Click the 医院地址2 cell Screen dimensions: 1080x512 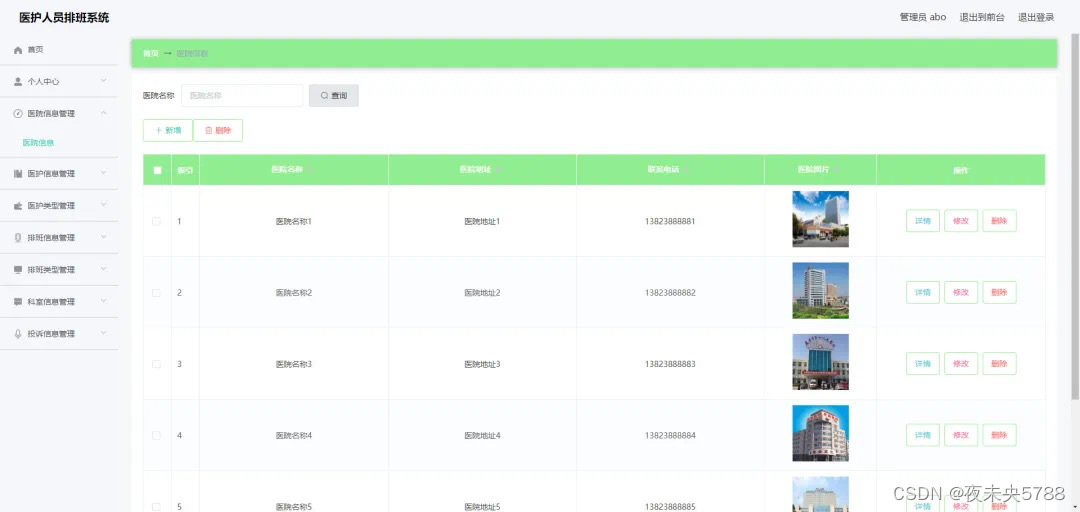coord(482,293)
